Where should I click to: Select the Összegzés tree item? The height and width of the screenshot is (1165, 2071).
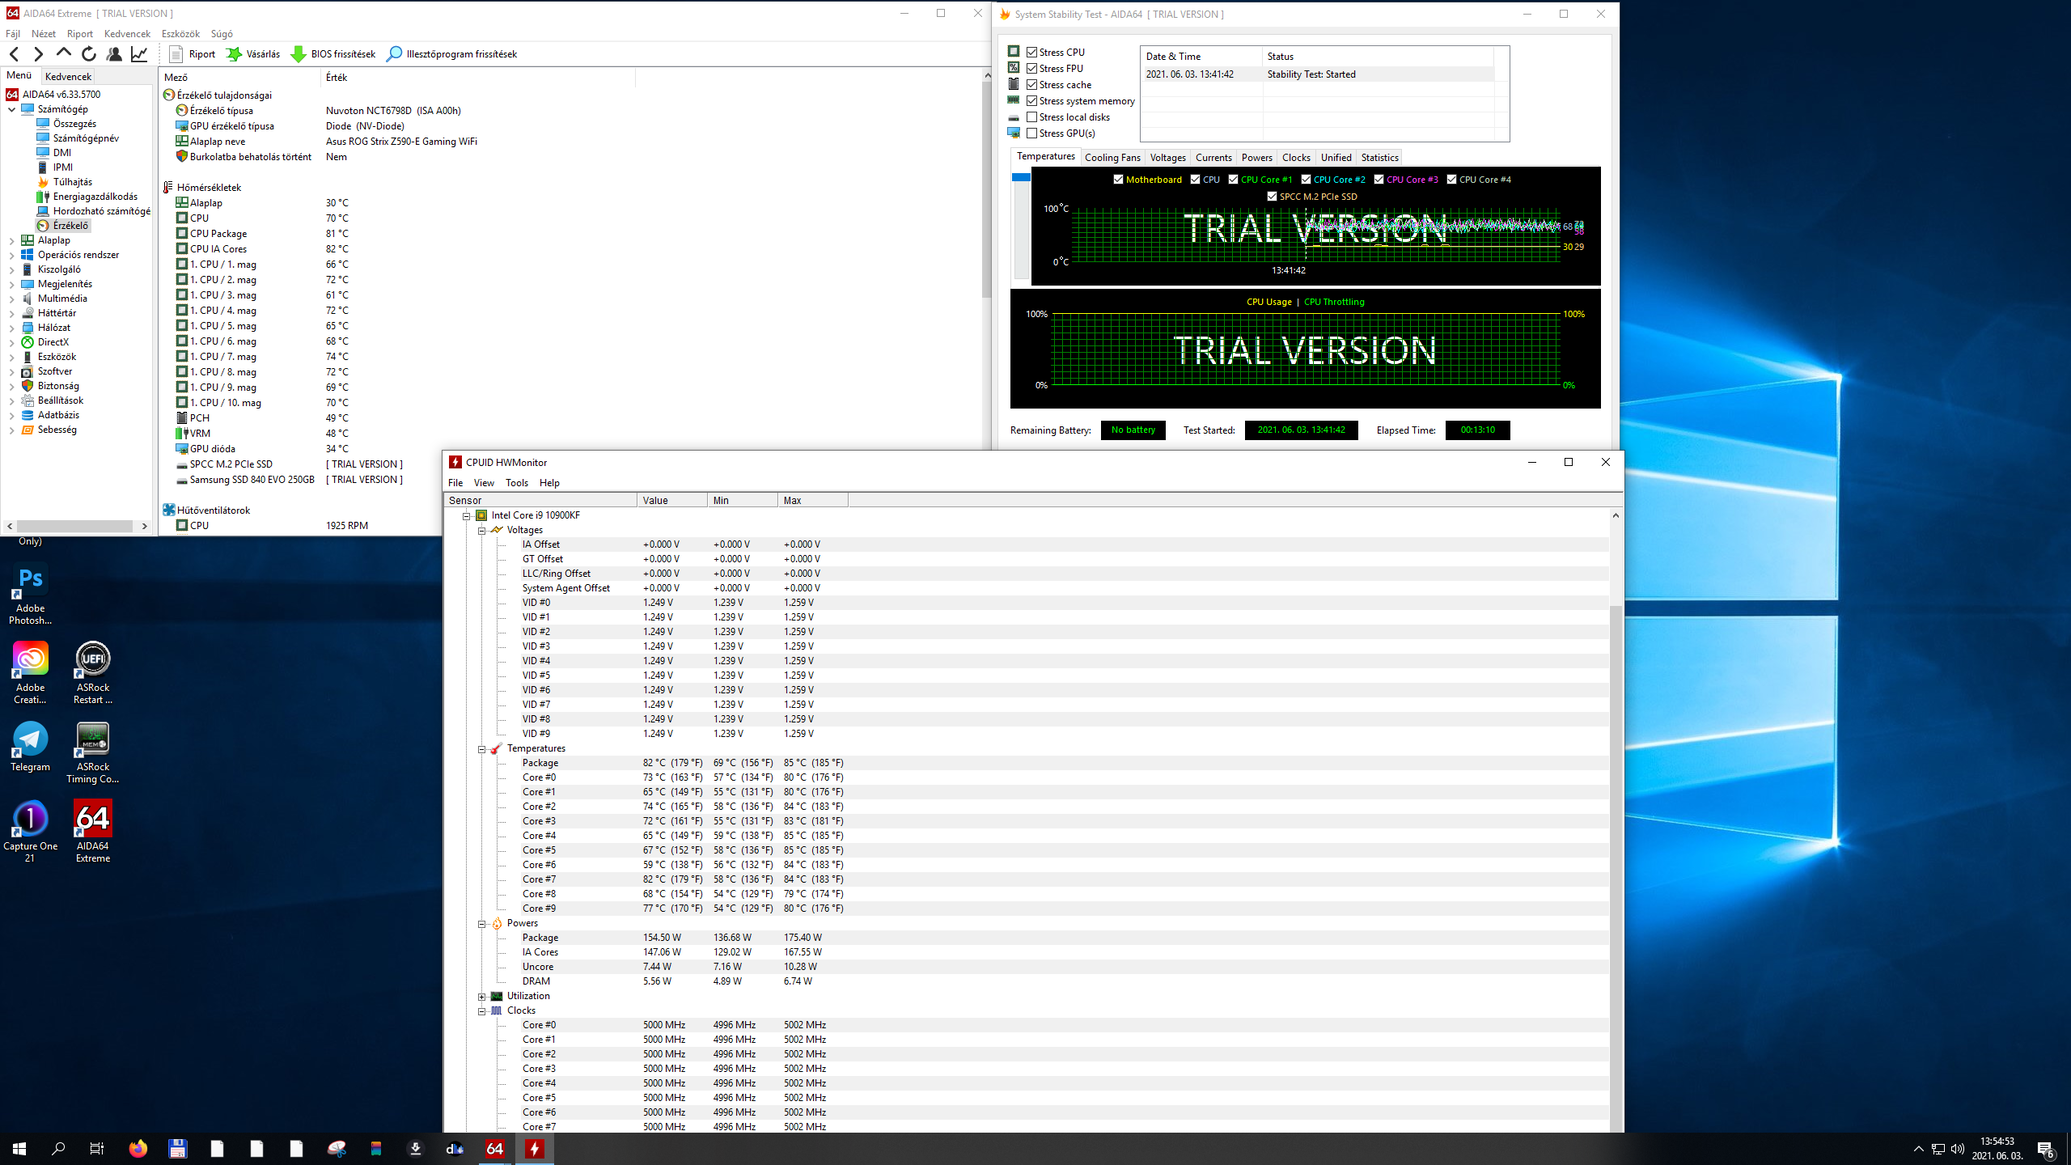click(x=74, y=124)
